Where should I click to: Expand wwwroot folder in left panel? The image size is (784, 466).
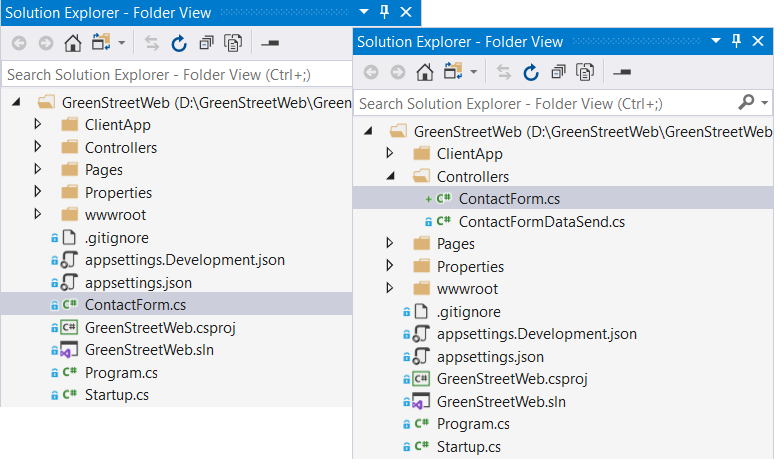[38, 214]
